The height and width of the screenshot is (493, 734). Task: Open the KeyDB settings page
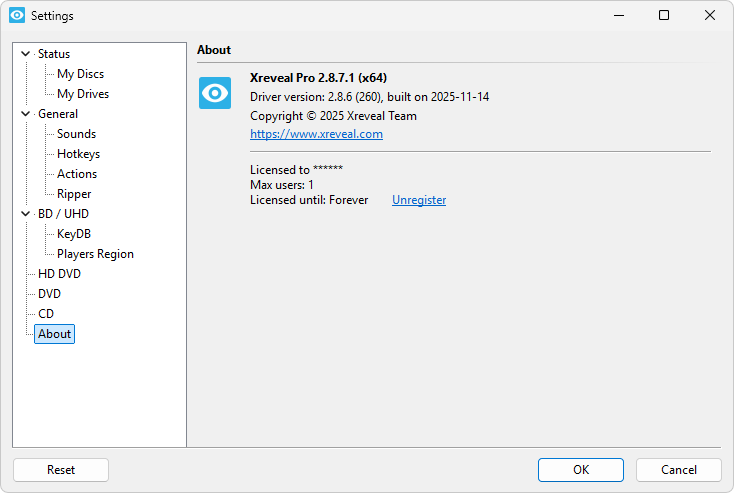click(74, 234)
